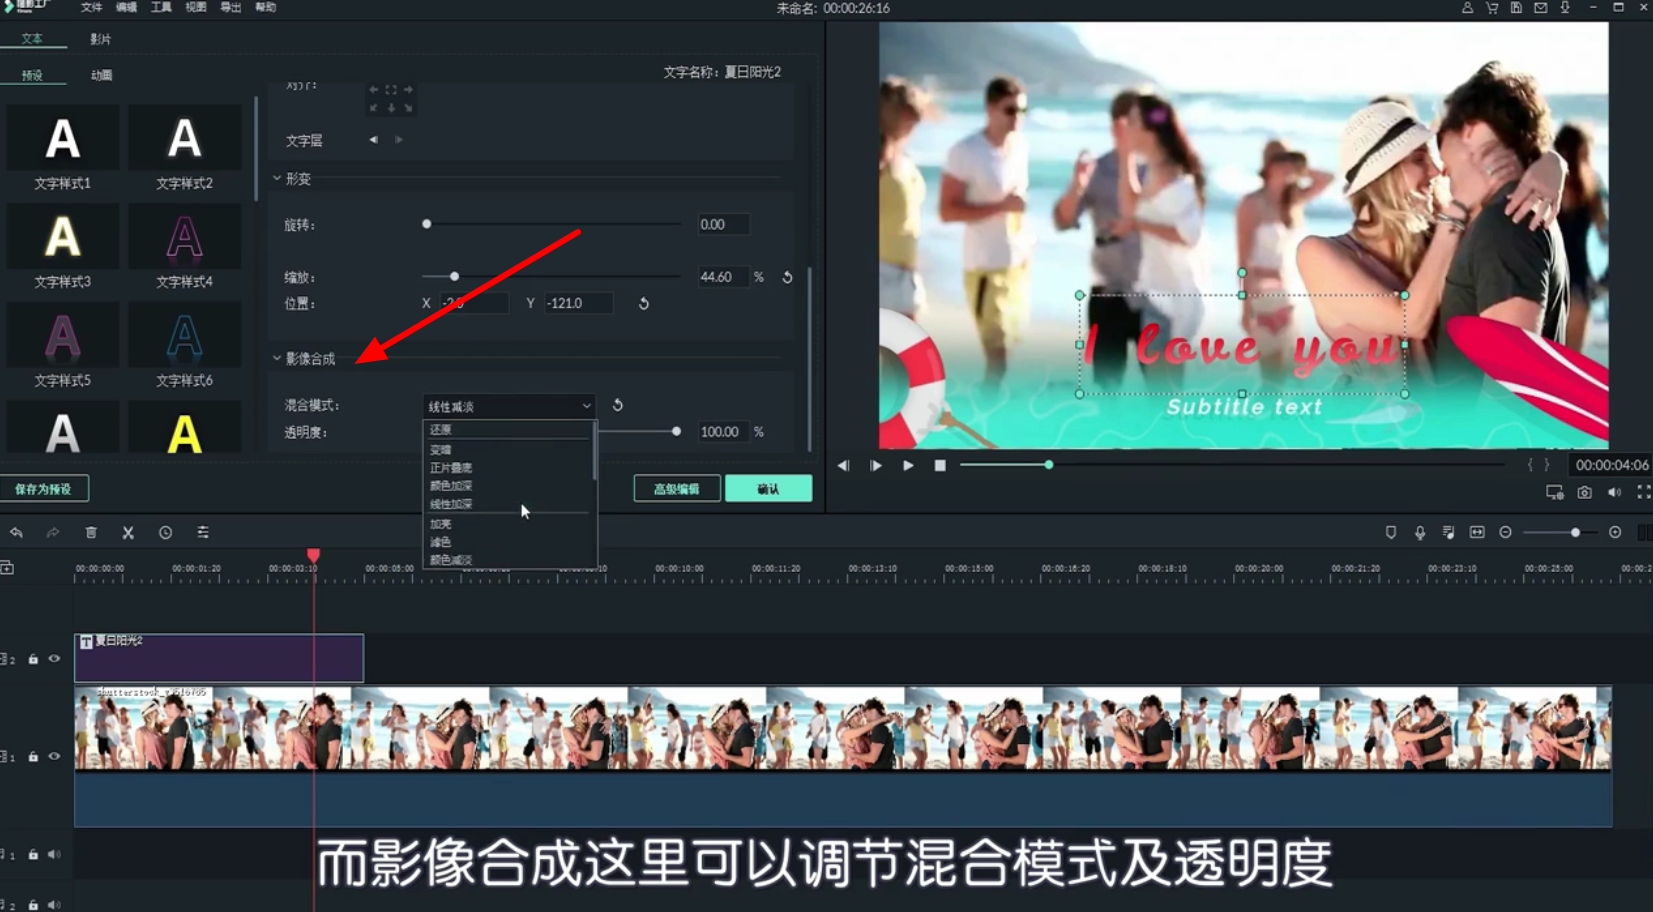Fit timeline to window icon
Viewport: 1653px width, 912px height.
click(1477, 533)
